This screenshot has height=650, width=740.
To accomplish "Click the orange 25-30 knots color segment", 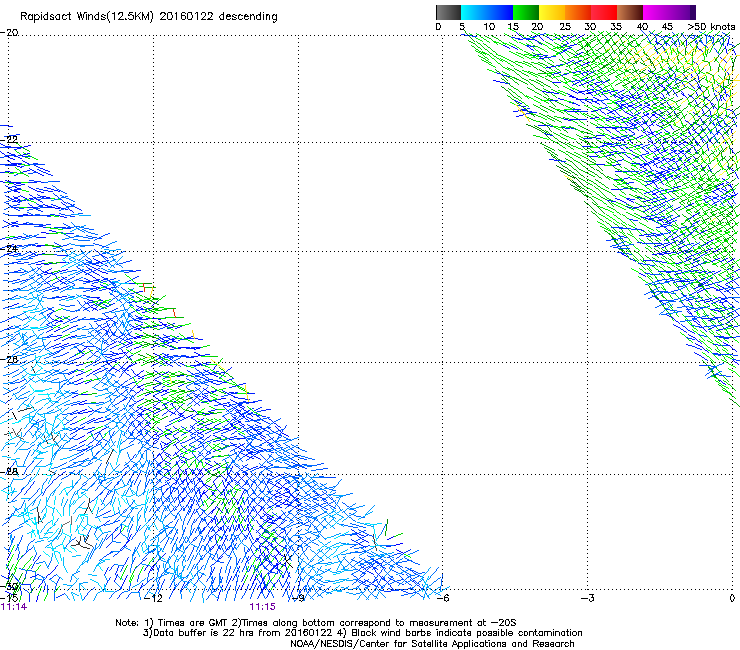I will click(578, 12).
